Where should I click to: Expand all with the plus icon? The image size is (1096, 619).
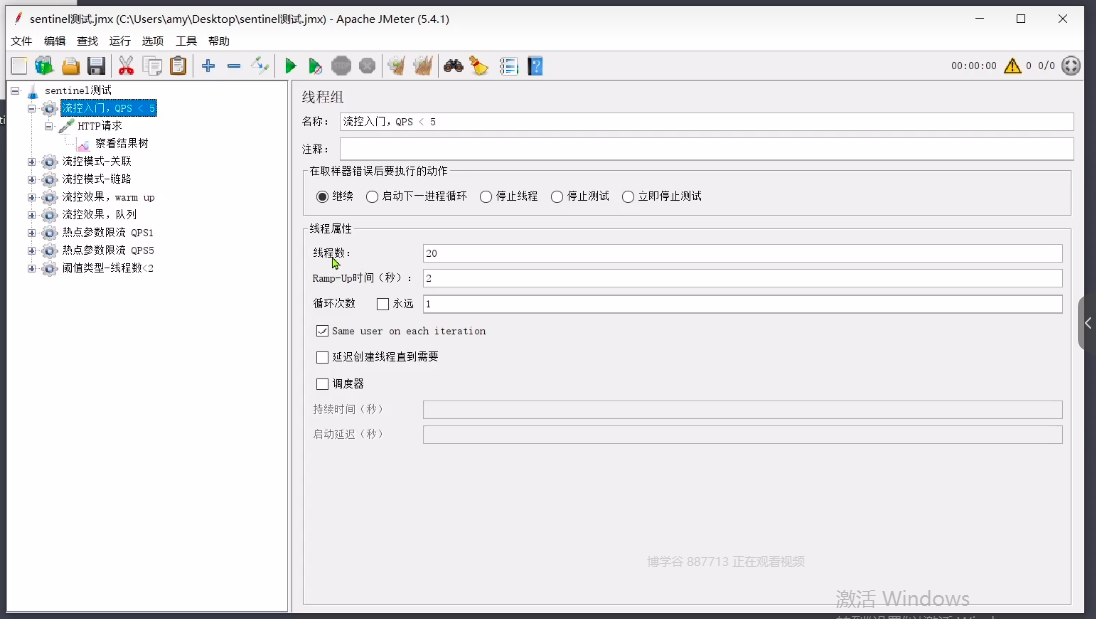coord(208,66)
